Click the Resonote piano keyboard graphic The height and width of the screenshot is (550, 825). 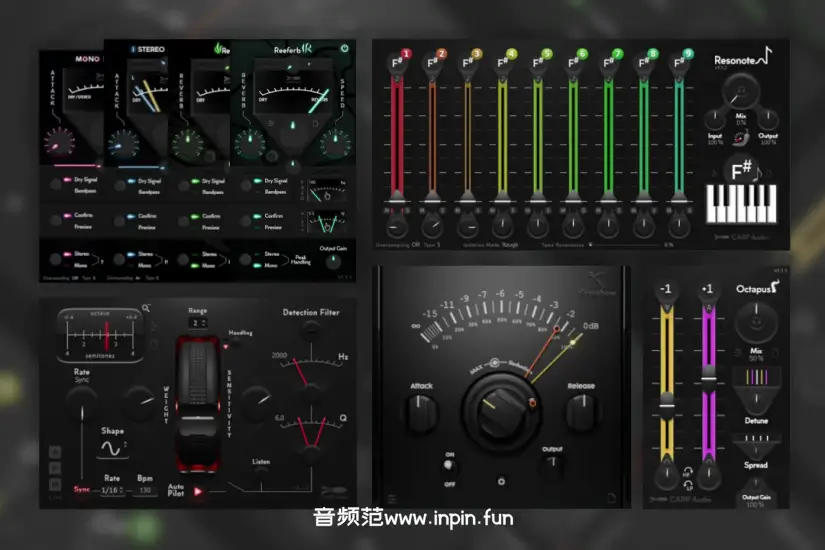coord(742,203)
